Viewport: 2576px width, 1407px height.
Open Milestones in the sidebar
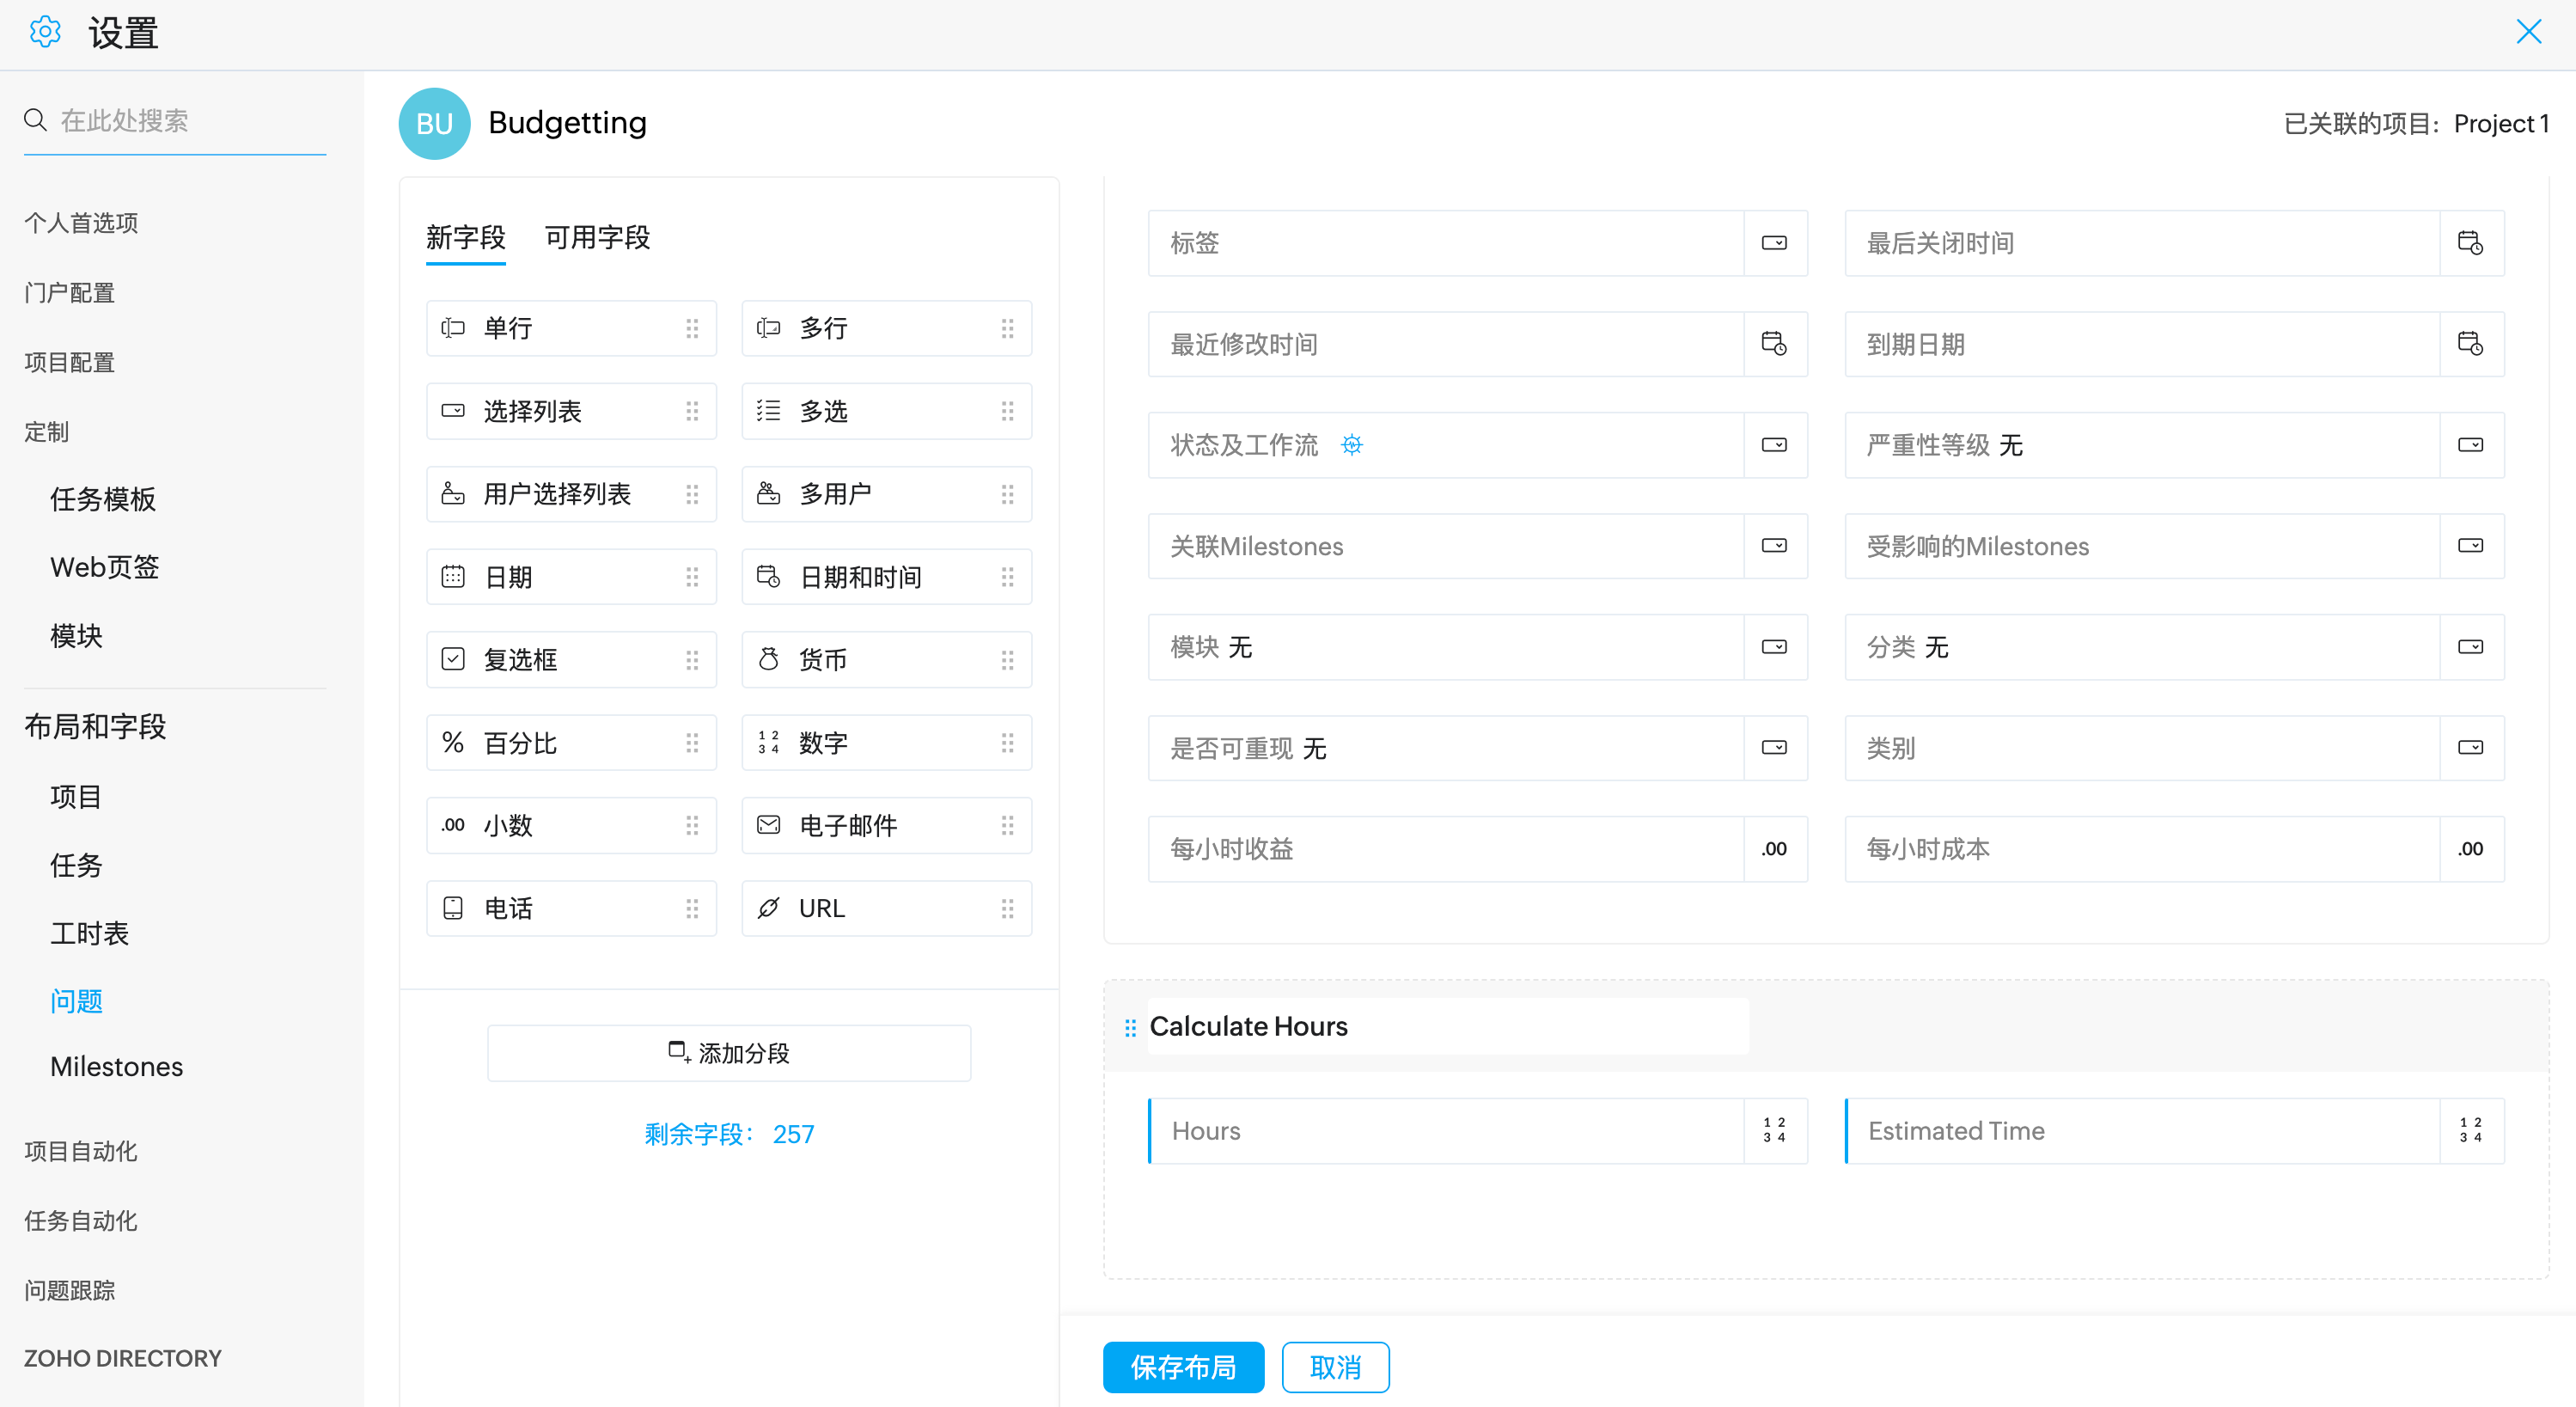(116, 1067)
